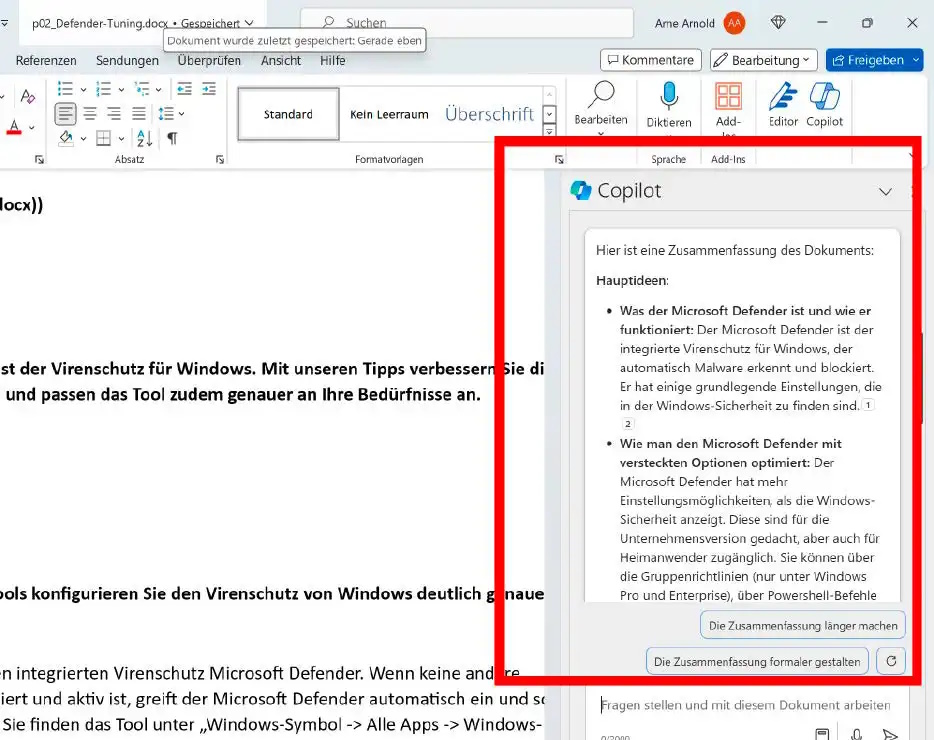Apply the "Kein Leerraum" style
Image resolution: width=934 pixels, height=740 pixels.
(389, 114)
